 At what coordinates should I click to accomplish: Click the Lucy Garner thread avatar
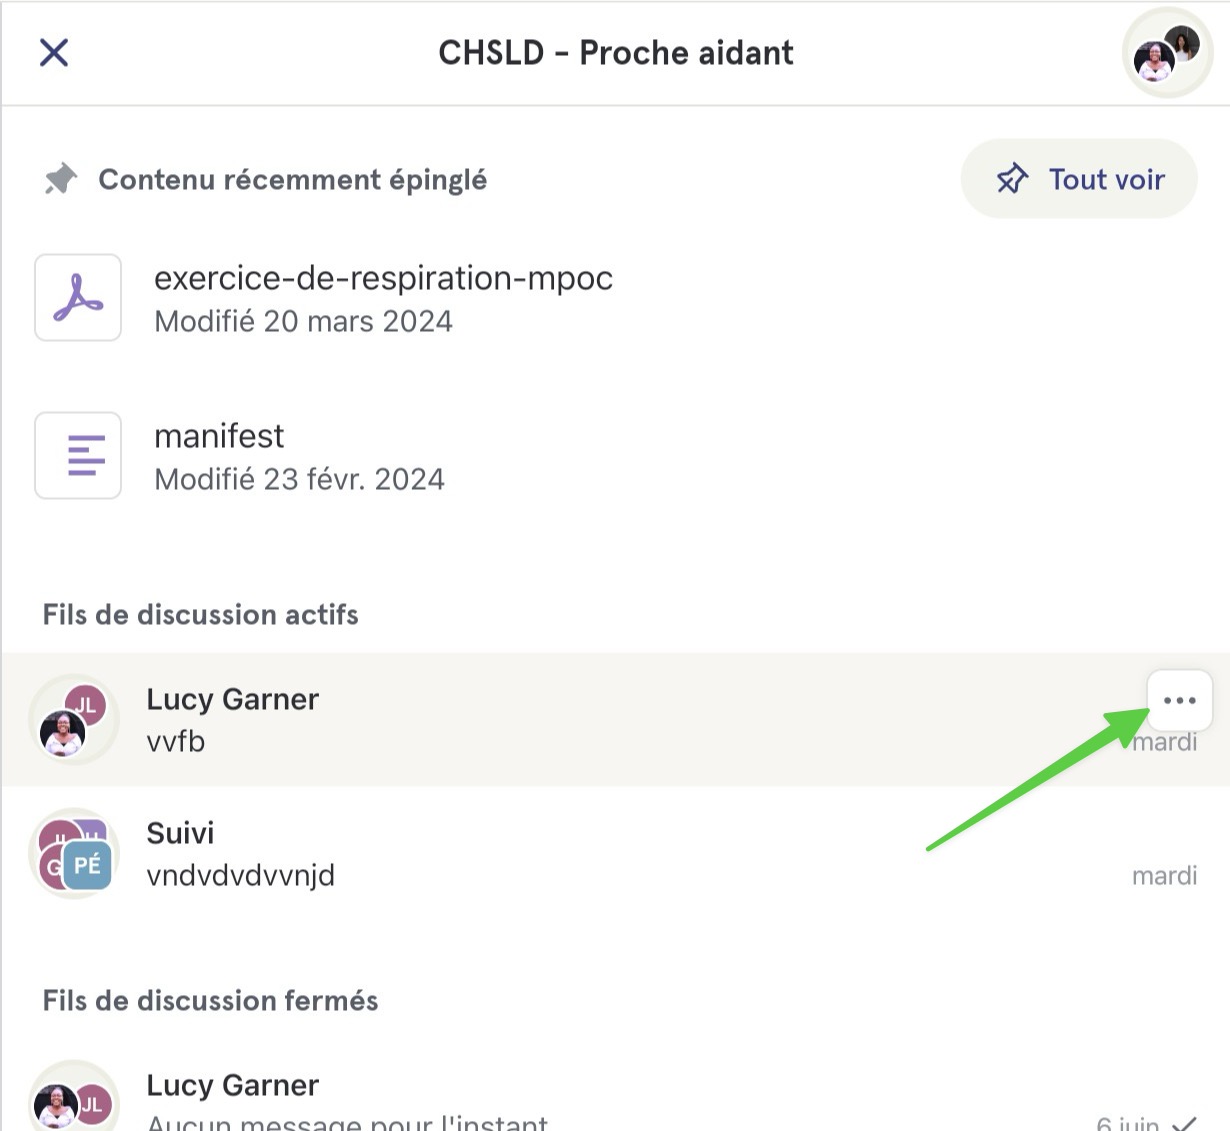point(74,719)
